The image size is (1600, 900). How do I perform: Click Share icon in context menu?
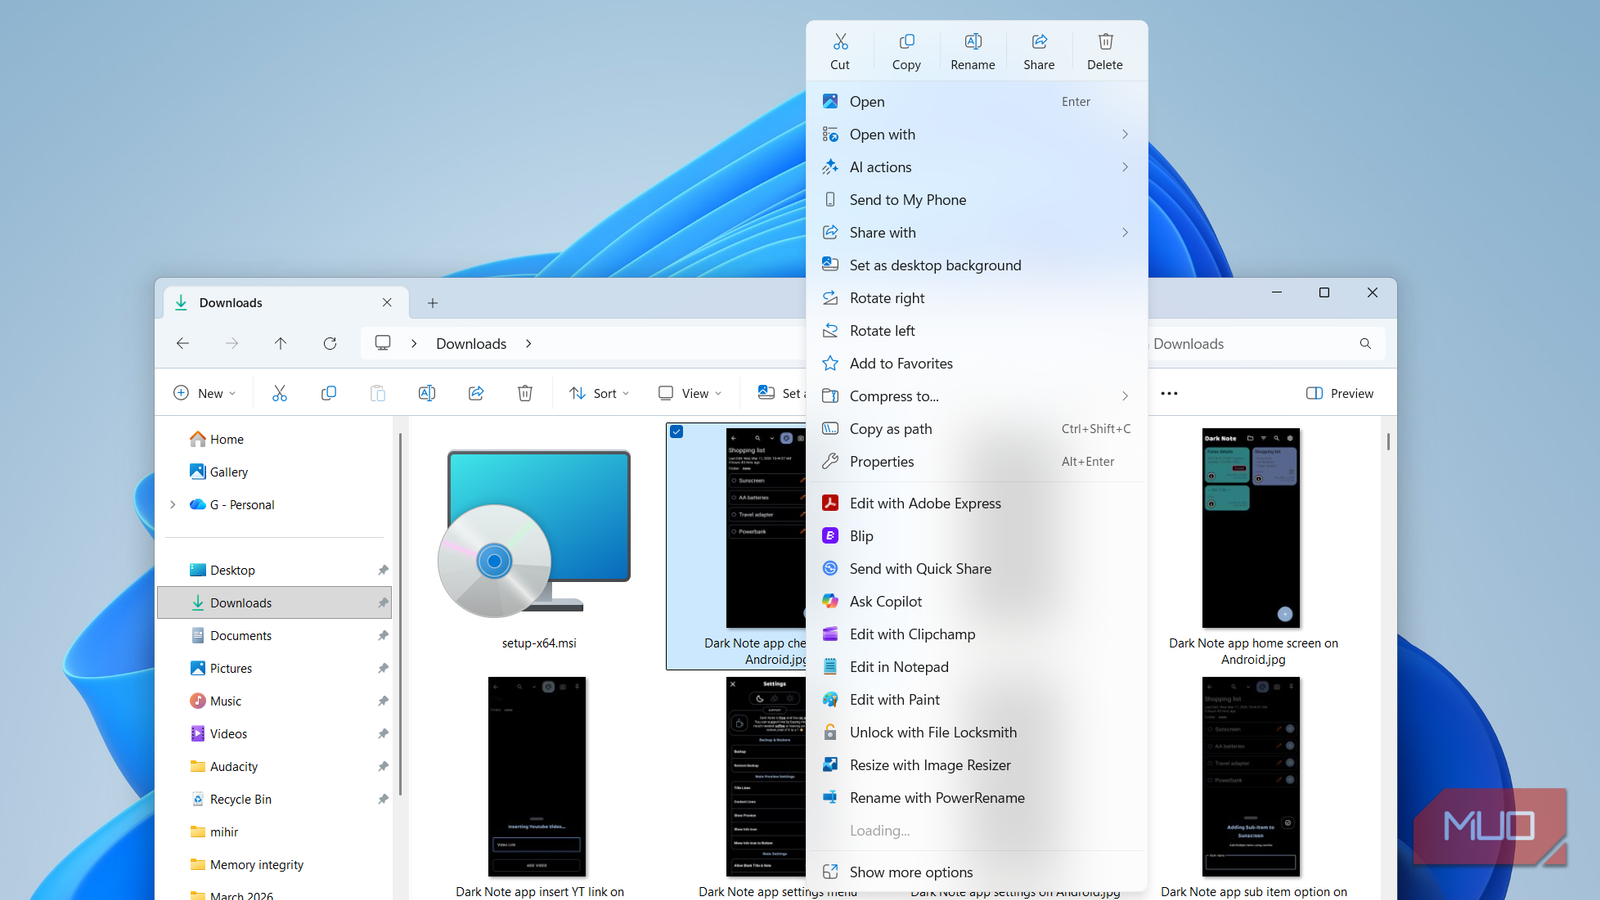(1039, 51)
